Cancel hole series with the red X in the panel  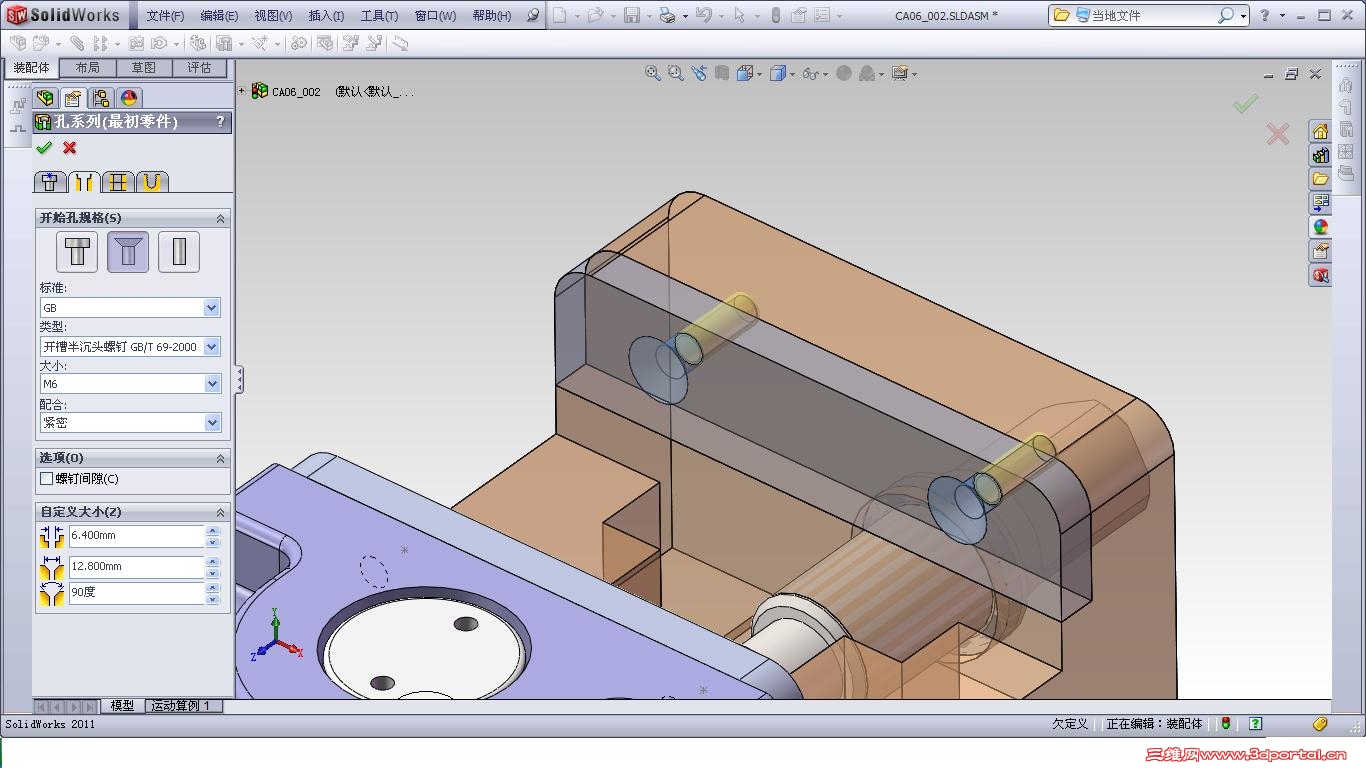(x=70, y=148)
